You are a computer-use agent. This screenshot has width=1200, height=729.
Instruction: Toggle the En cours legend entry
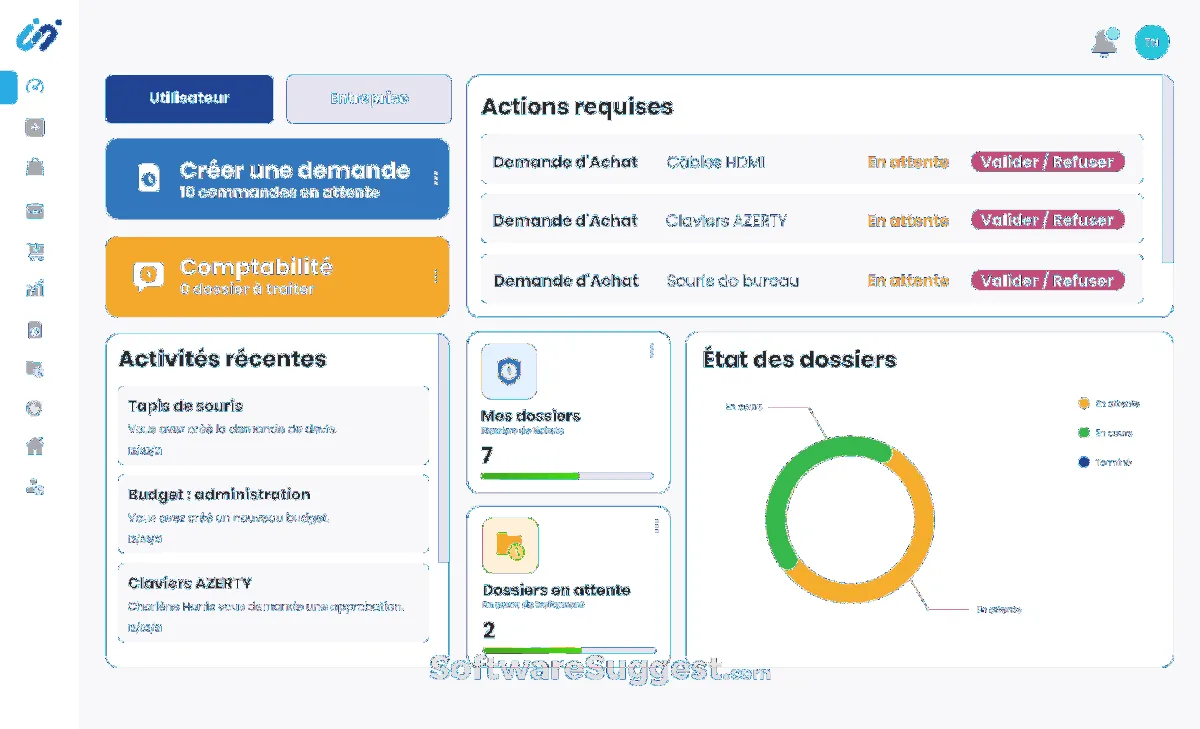pos(1105,433)
